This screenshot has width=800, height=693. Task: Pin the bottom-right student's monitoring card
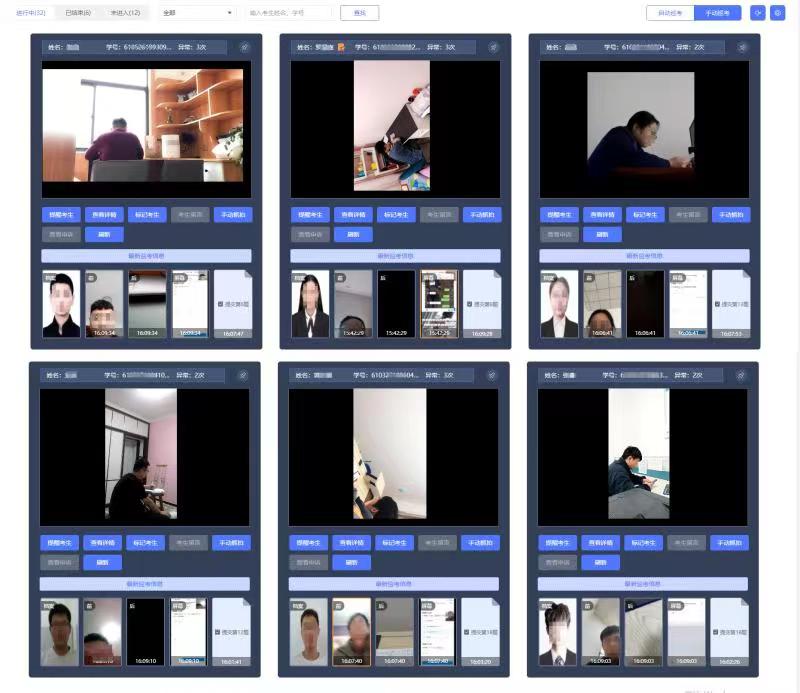click(741, 375)
